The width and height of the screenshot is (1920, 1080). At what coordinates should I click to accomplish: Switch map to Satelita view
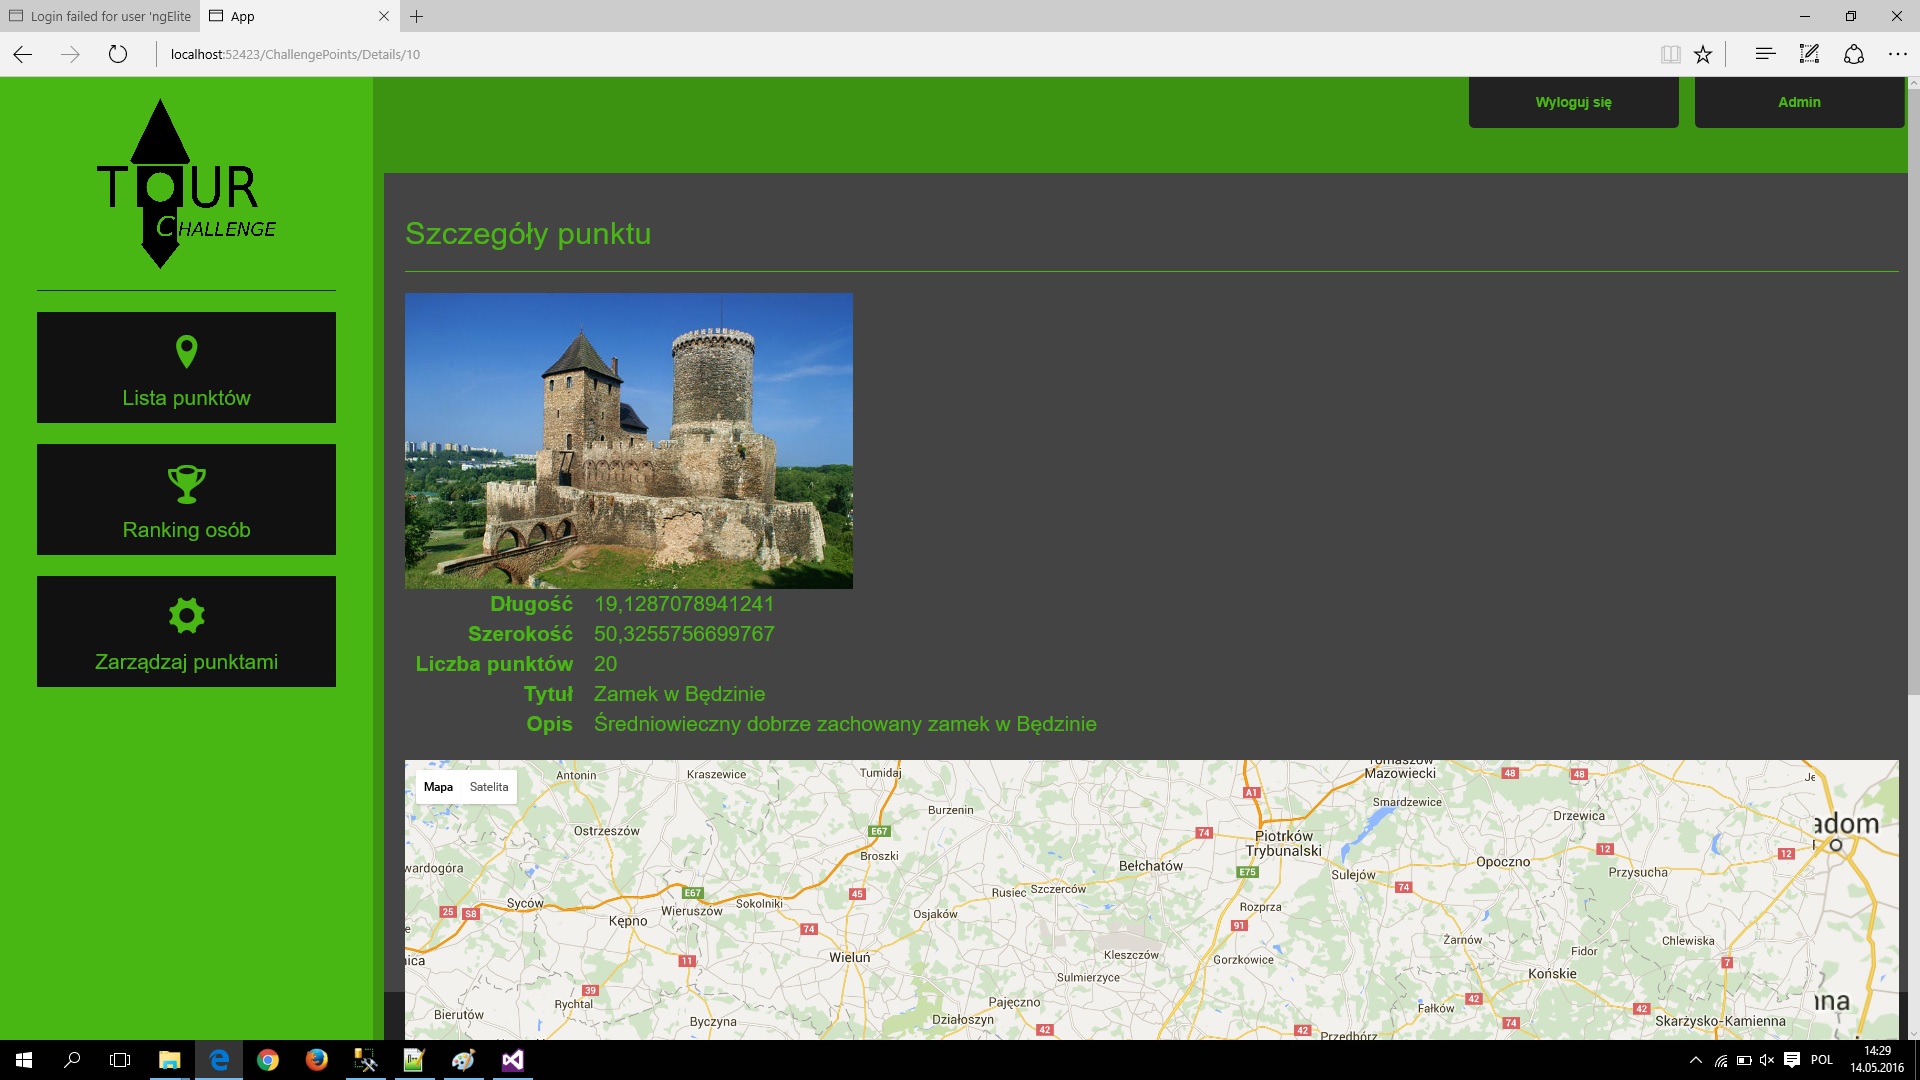(489, 787)
